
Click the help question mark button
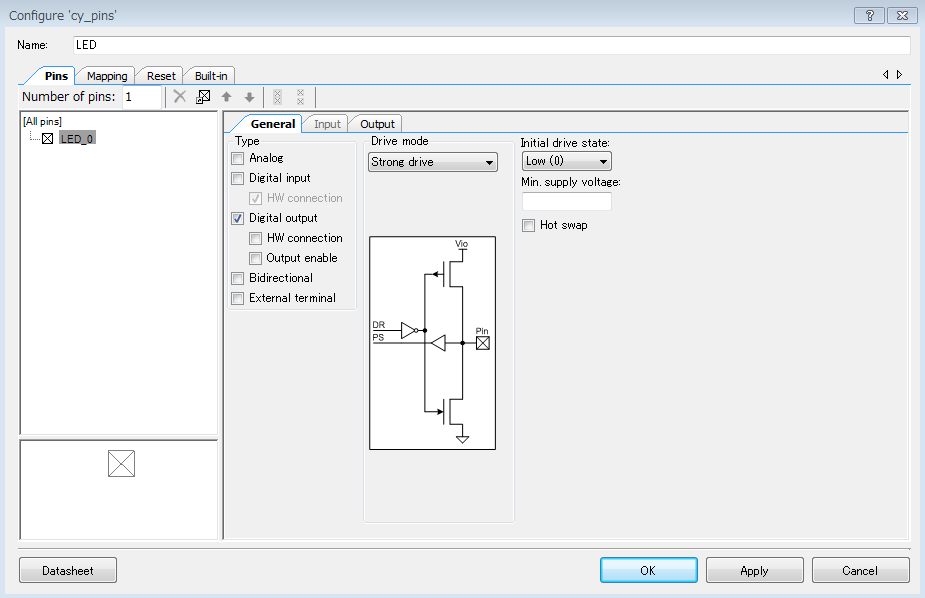pos(870,15)
